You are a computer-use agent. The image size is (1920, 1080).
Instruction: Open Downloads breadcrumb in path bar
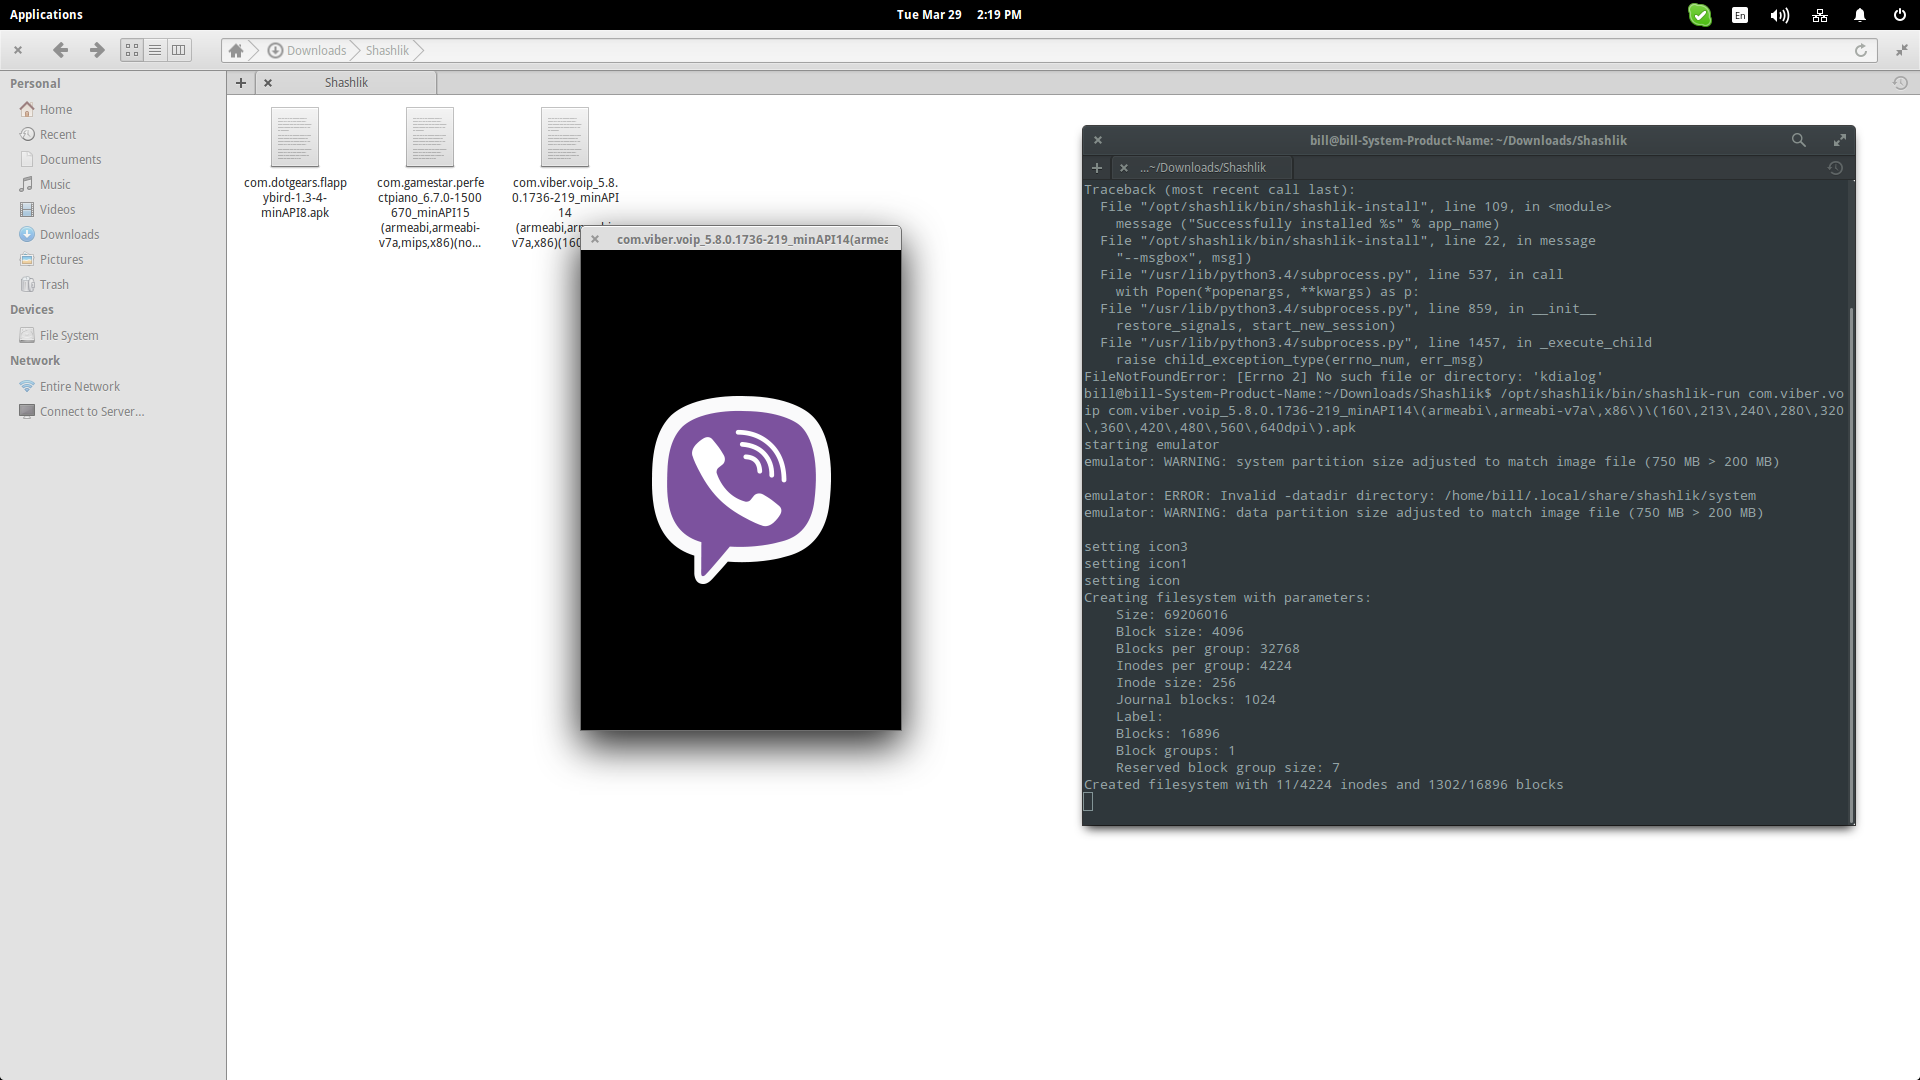(x=307, y=50)
